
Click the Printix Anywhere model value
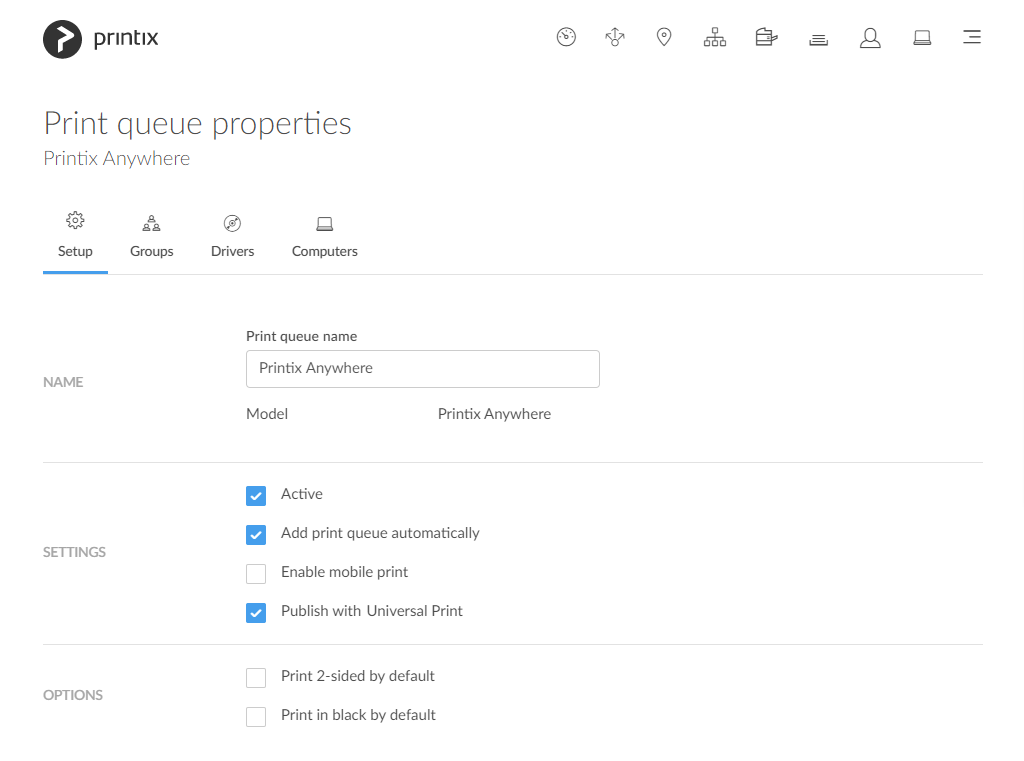pos(494,414)
